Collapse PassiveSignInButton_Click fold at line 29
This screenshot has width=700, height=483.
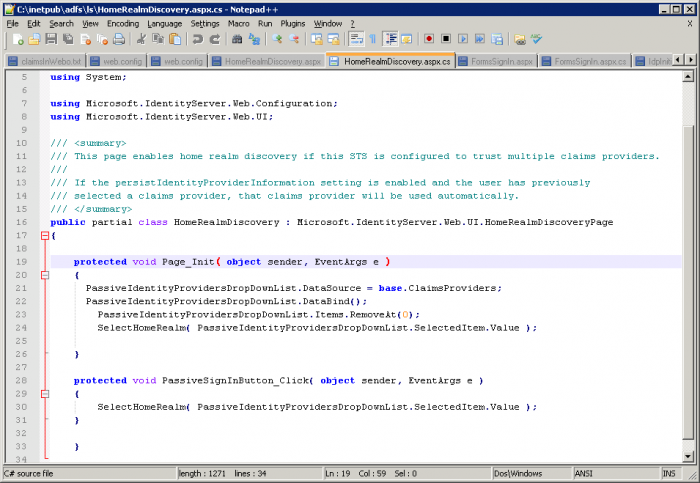(44, 394)
